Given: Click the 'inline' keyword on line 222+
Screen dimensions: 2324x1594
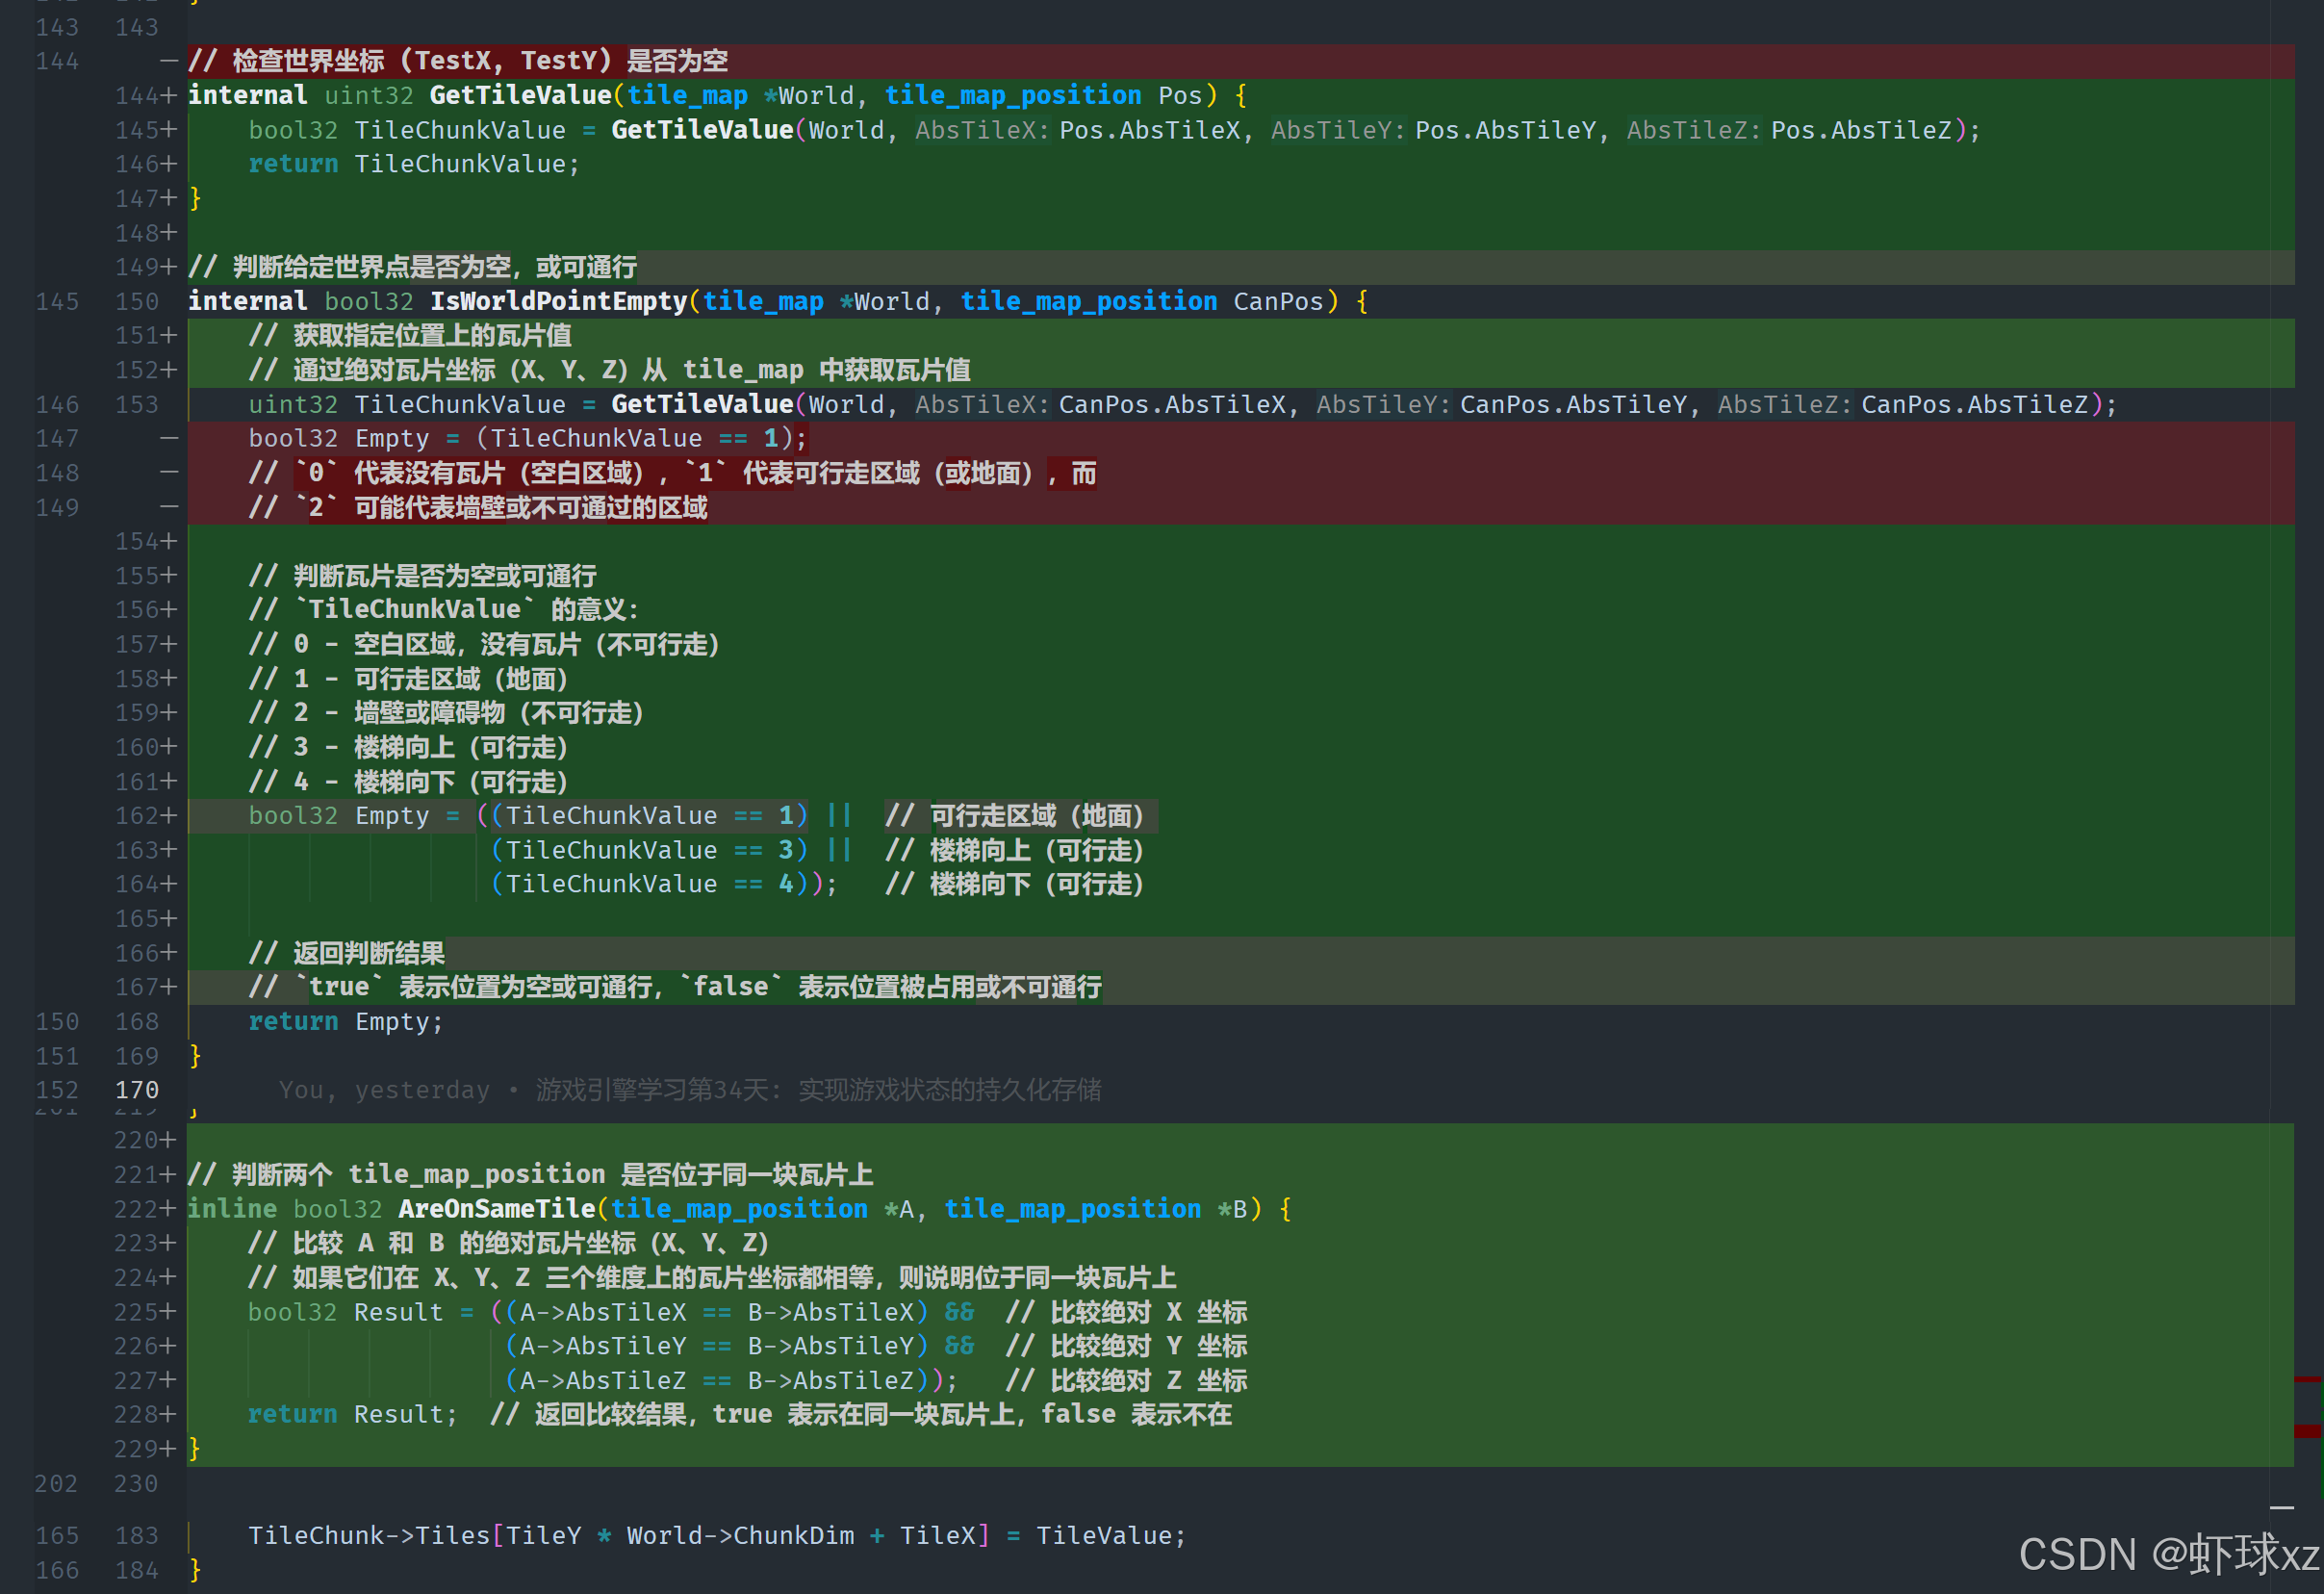Looking at the screenshot, I should 232,1209.
